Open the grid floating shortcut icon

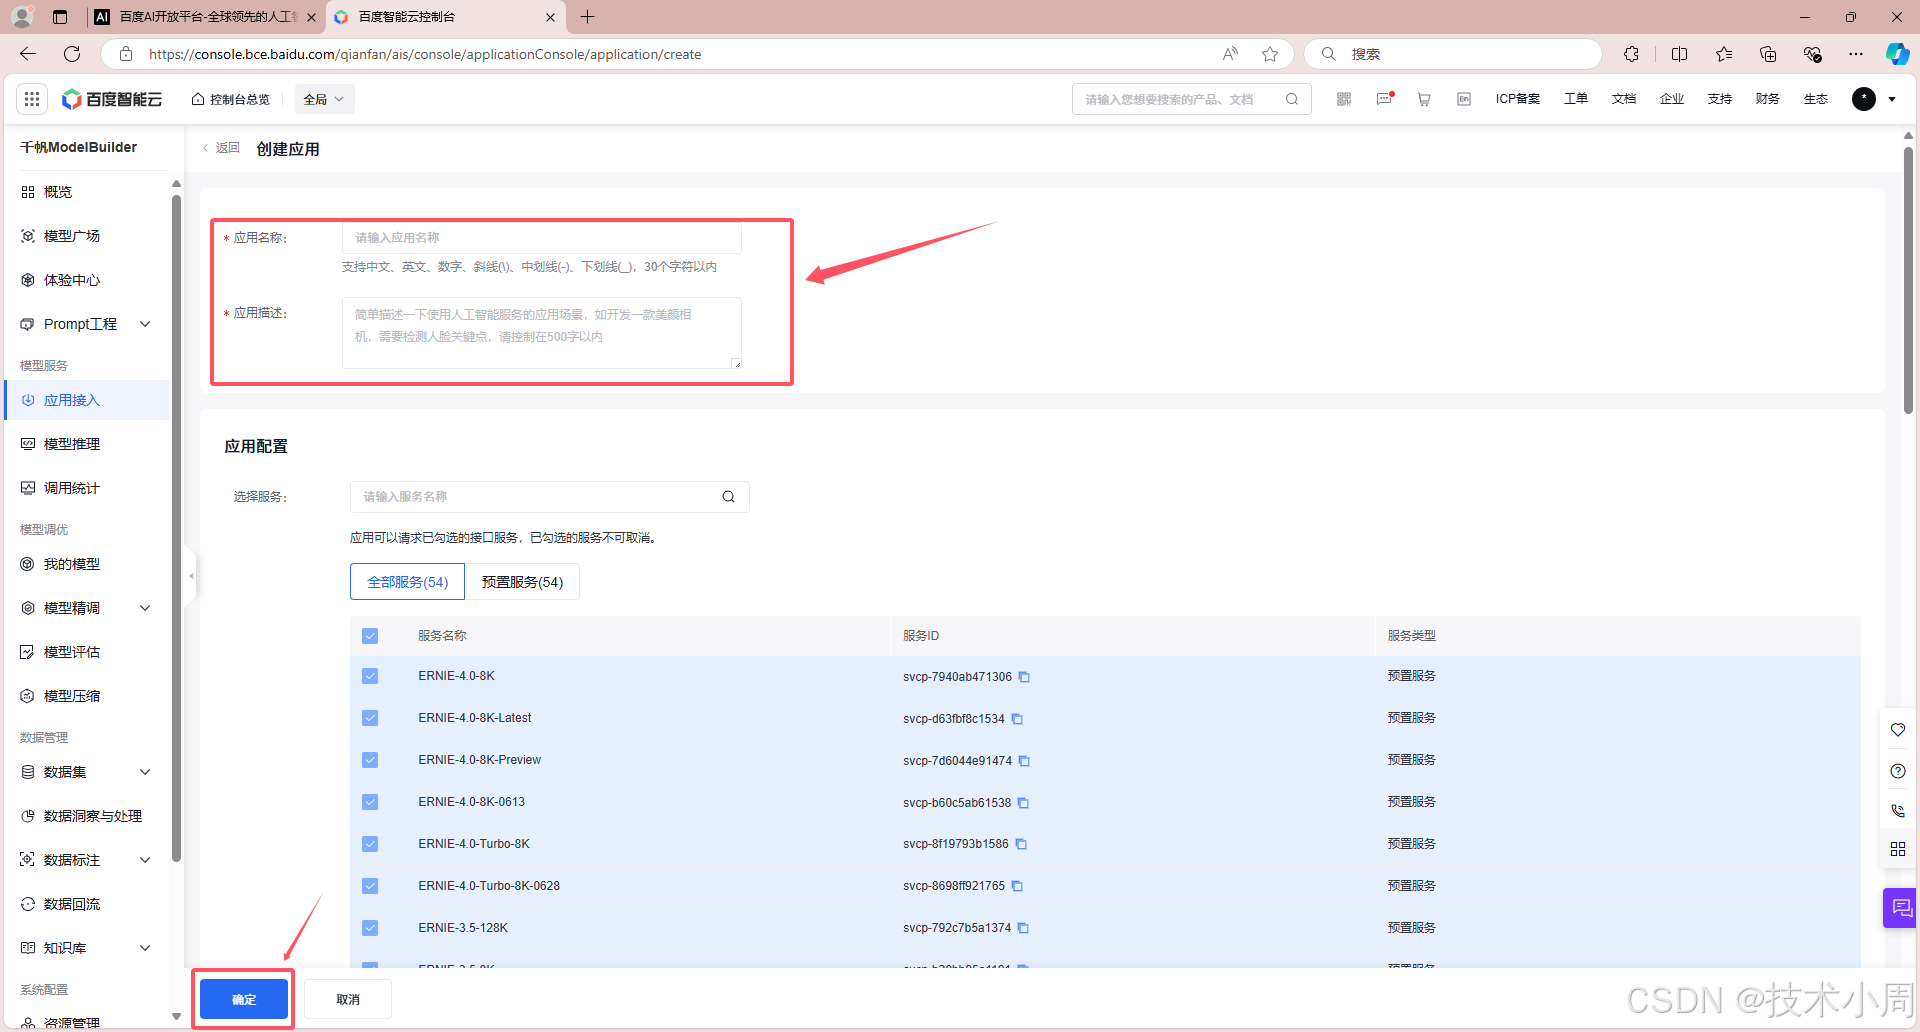1898,849
